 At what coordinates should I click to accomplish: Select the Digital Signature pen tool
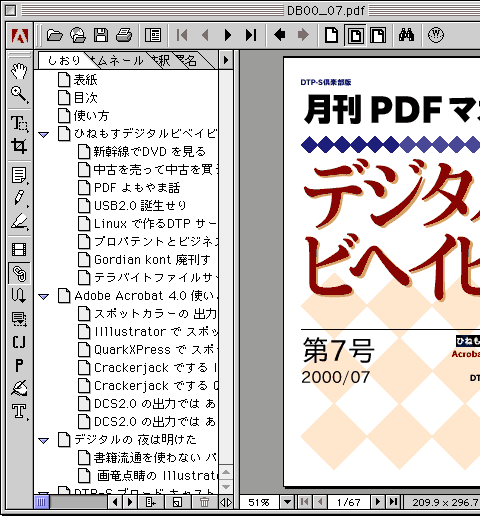[19, 388]
